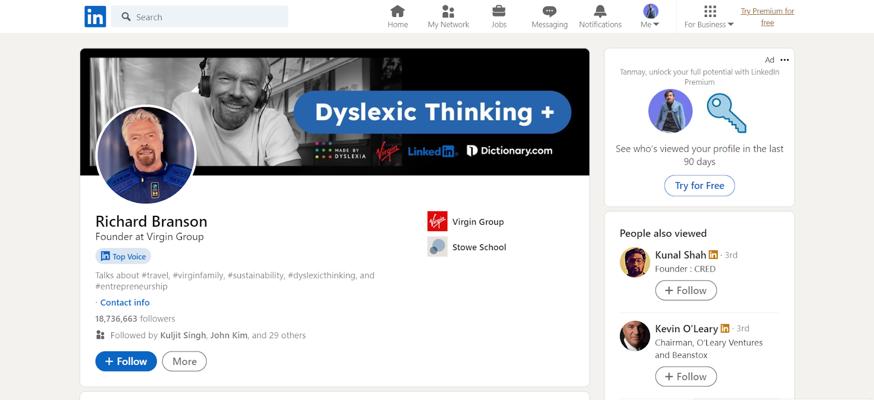Click the For Business grid icon
The height and width of the screenshot is (400, 874).
pos(710,11)
